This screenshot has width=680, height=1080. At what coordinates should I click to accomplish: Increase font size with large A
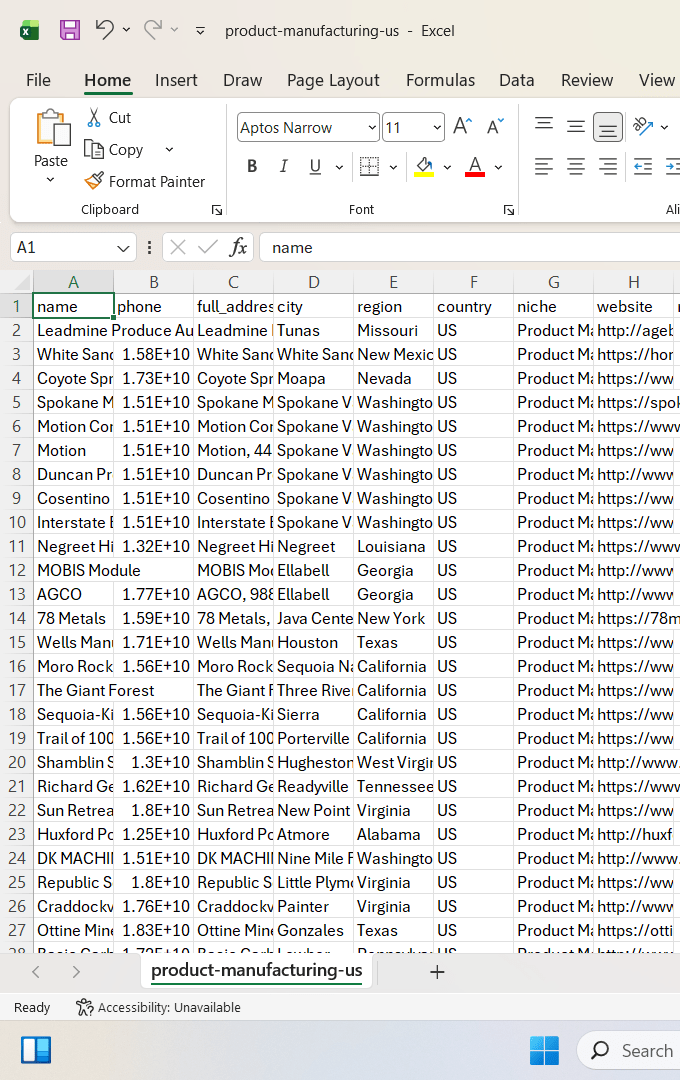click(463, 127)
